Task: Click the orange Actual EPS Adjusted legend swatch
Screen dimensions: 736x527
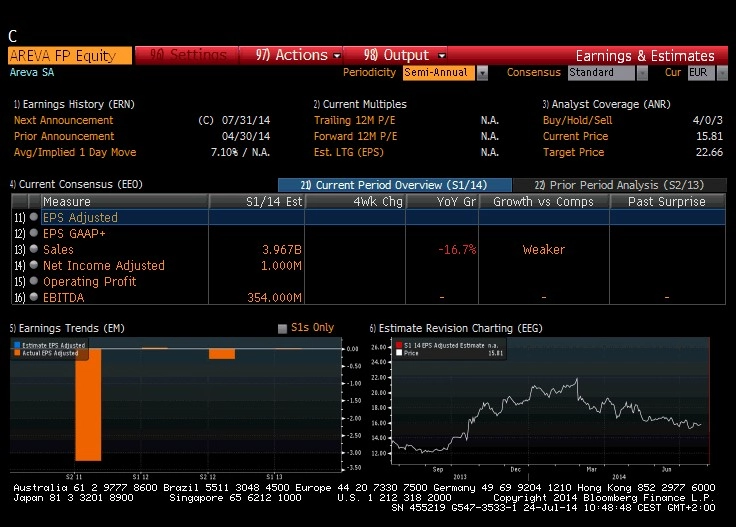Action: pos(17,353)
